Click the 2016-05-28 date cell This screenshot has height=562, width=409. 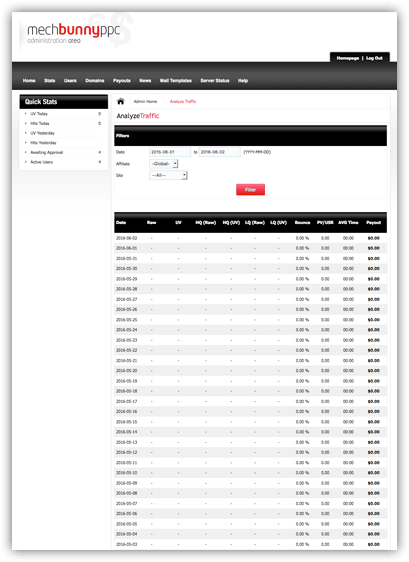(x=127, y=289)
